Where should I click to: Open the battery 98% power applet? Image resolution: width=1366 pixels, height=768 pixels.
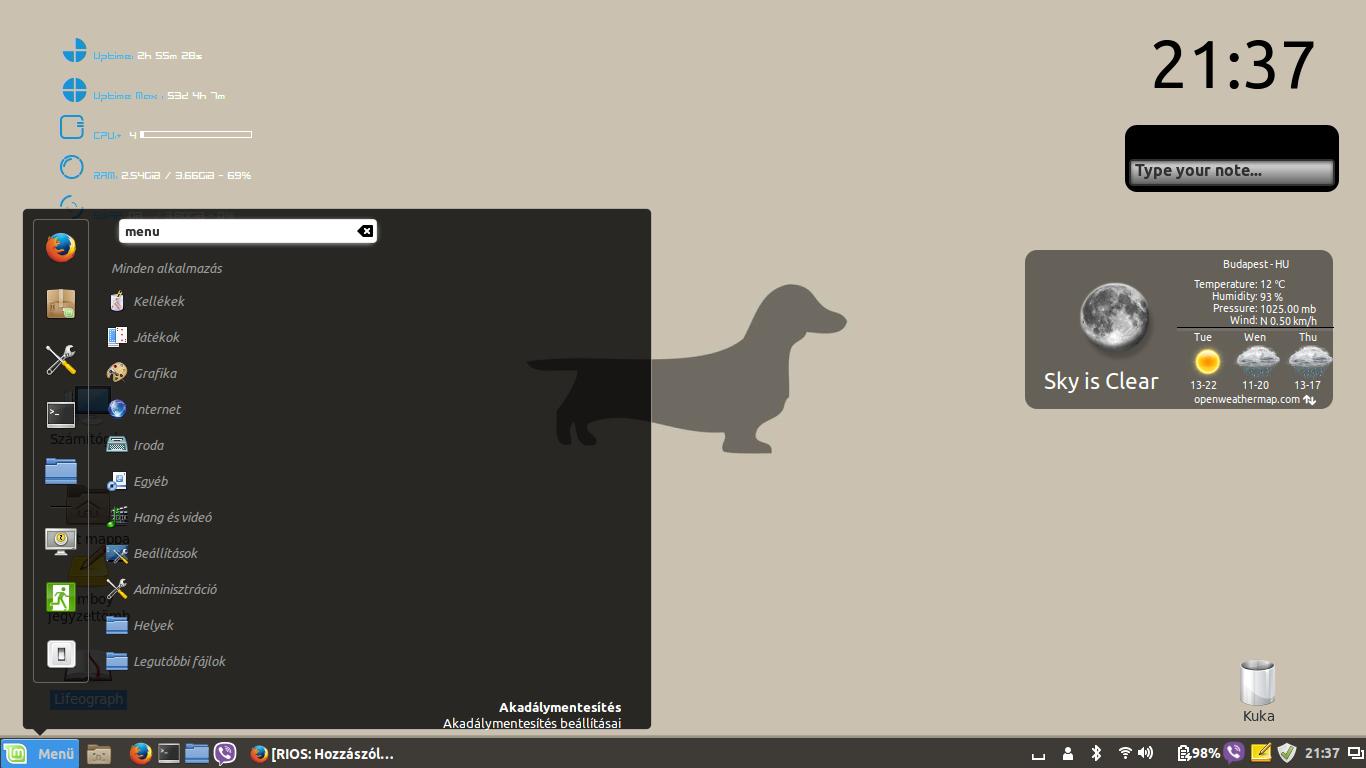click(1199, 753)
